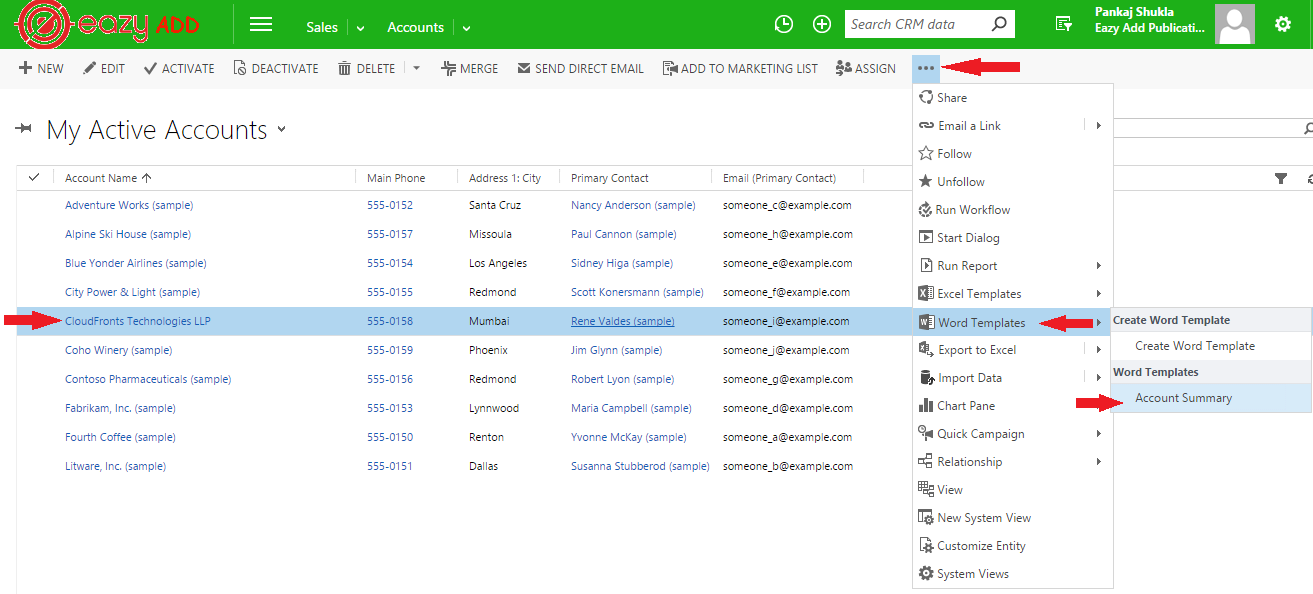Select Unfollow in the menu
This screenshot has height=594, width=1313.
(1012, 182)
